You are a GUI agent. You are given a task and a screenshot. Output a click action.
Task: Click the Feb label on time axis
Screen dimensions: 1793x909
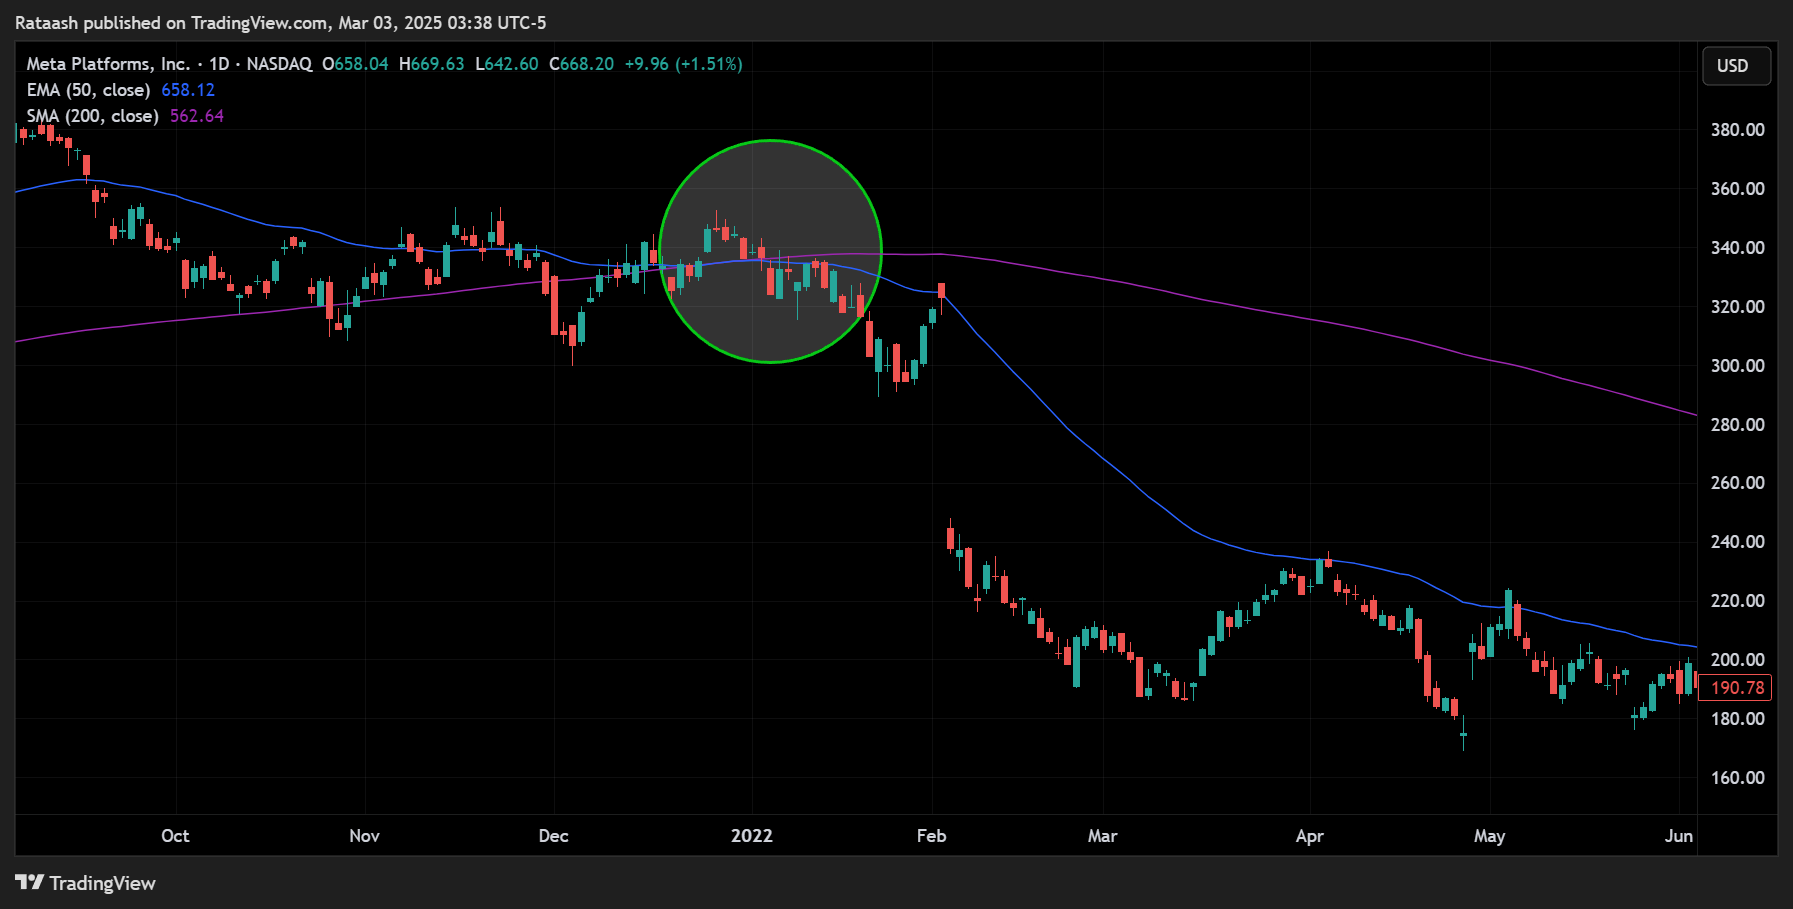(x=931, y=836)
